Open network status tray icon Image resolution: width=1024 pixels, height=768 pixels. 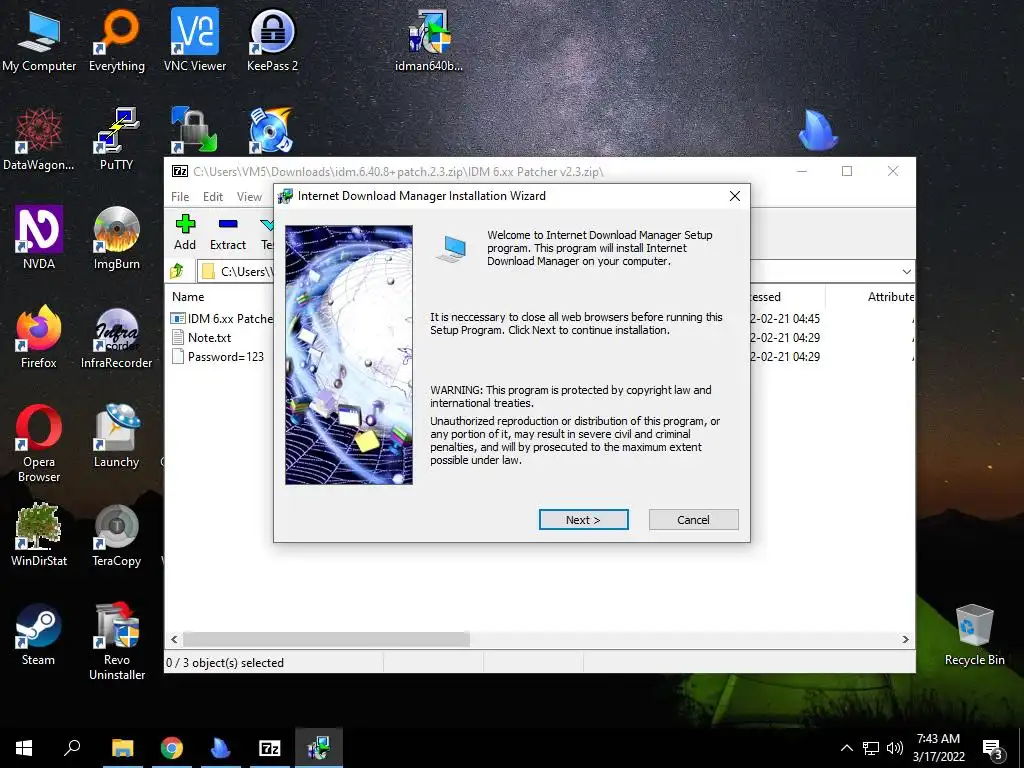[x=871, y=748]
